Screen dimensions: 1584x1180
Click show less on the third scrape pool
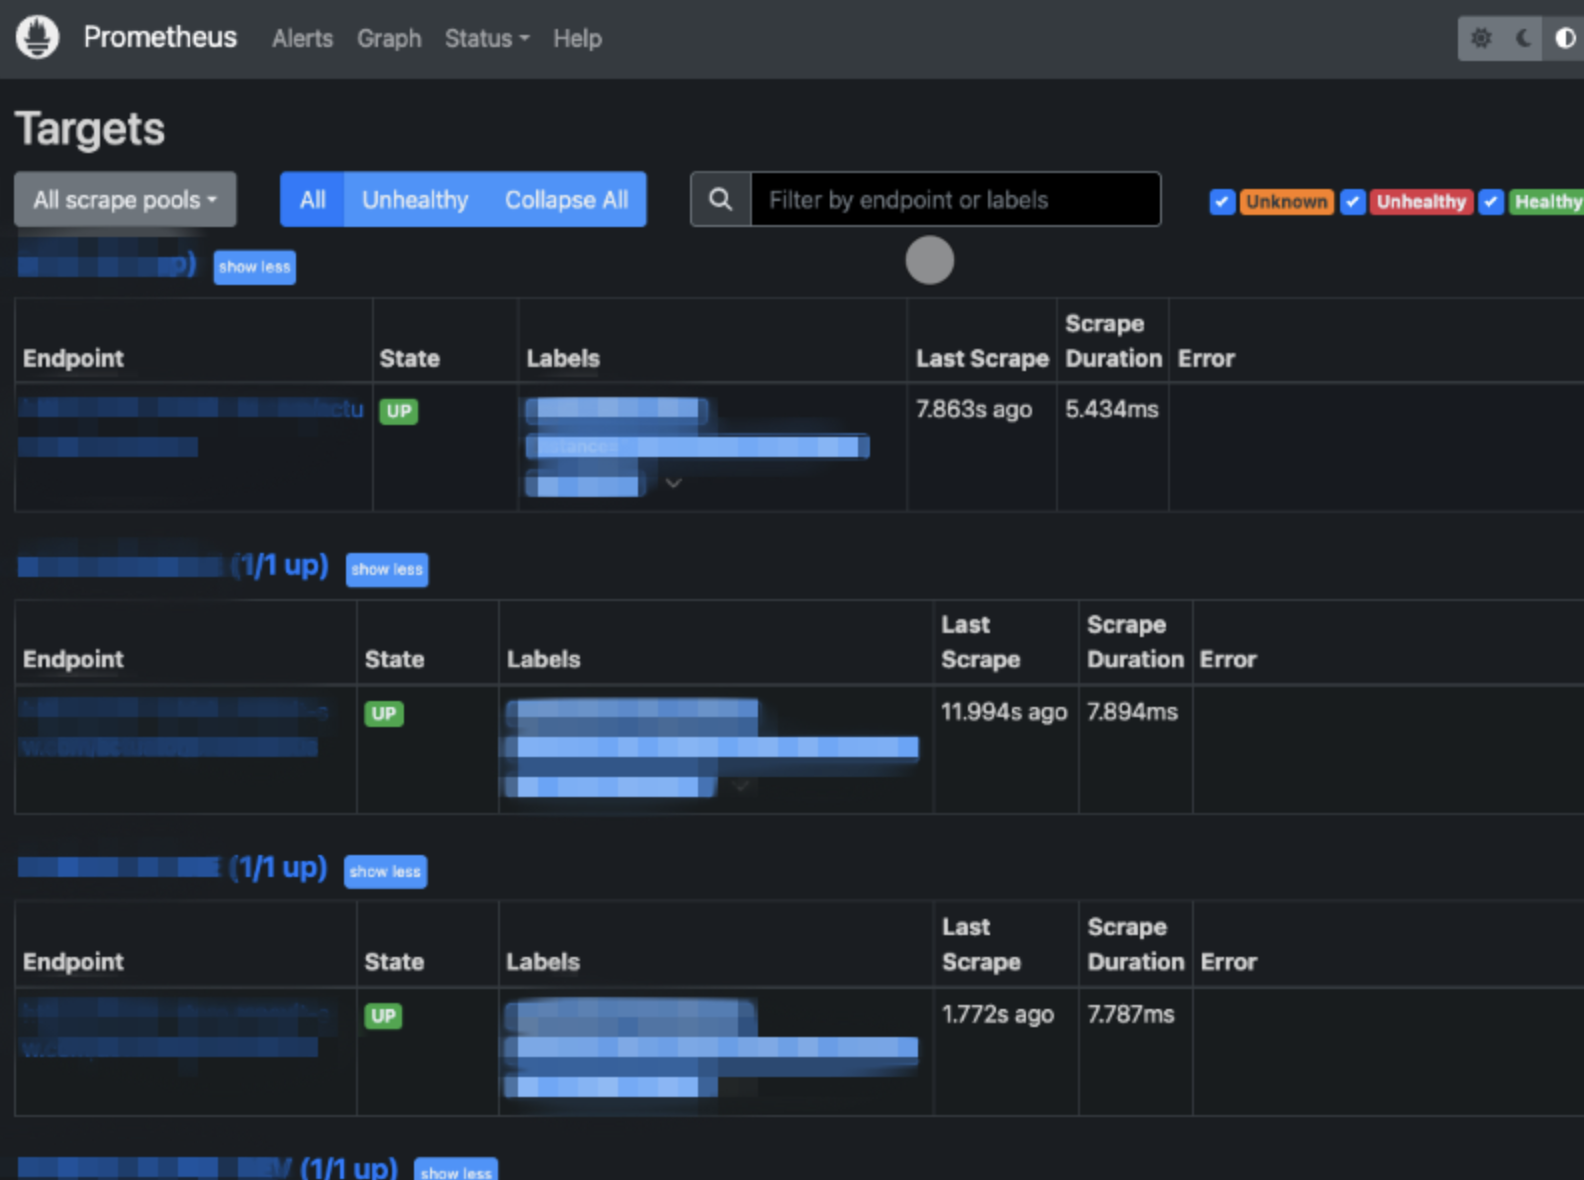click(x=385, y=871)
